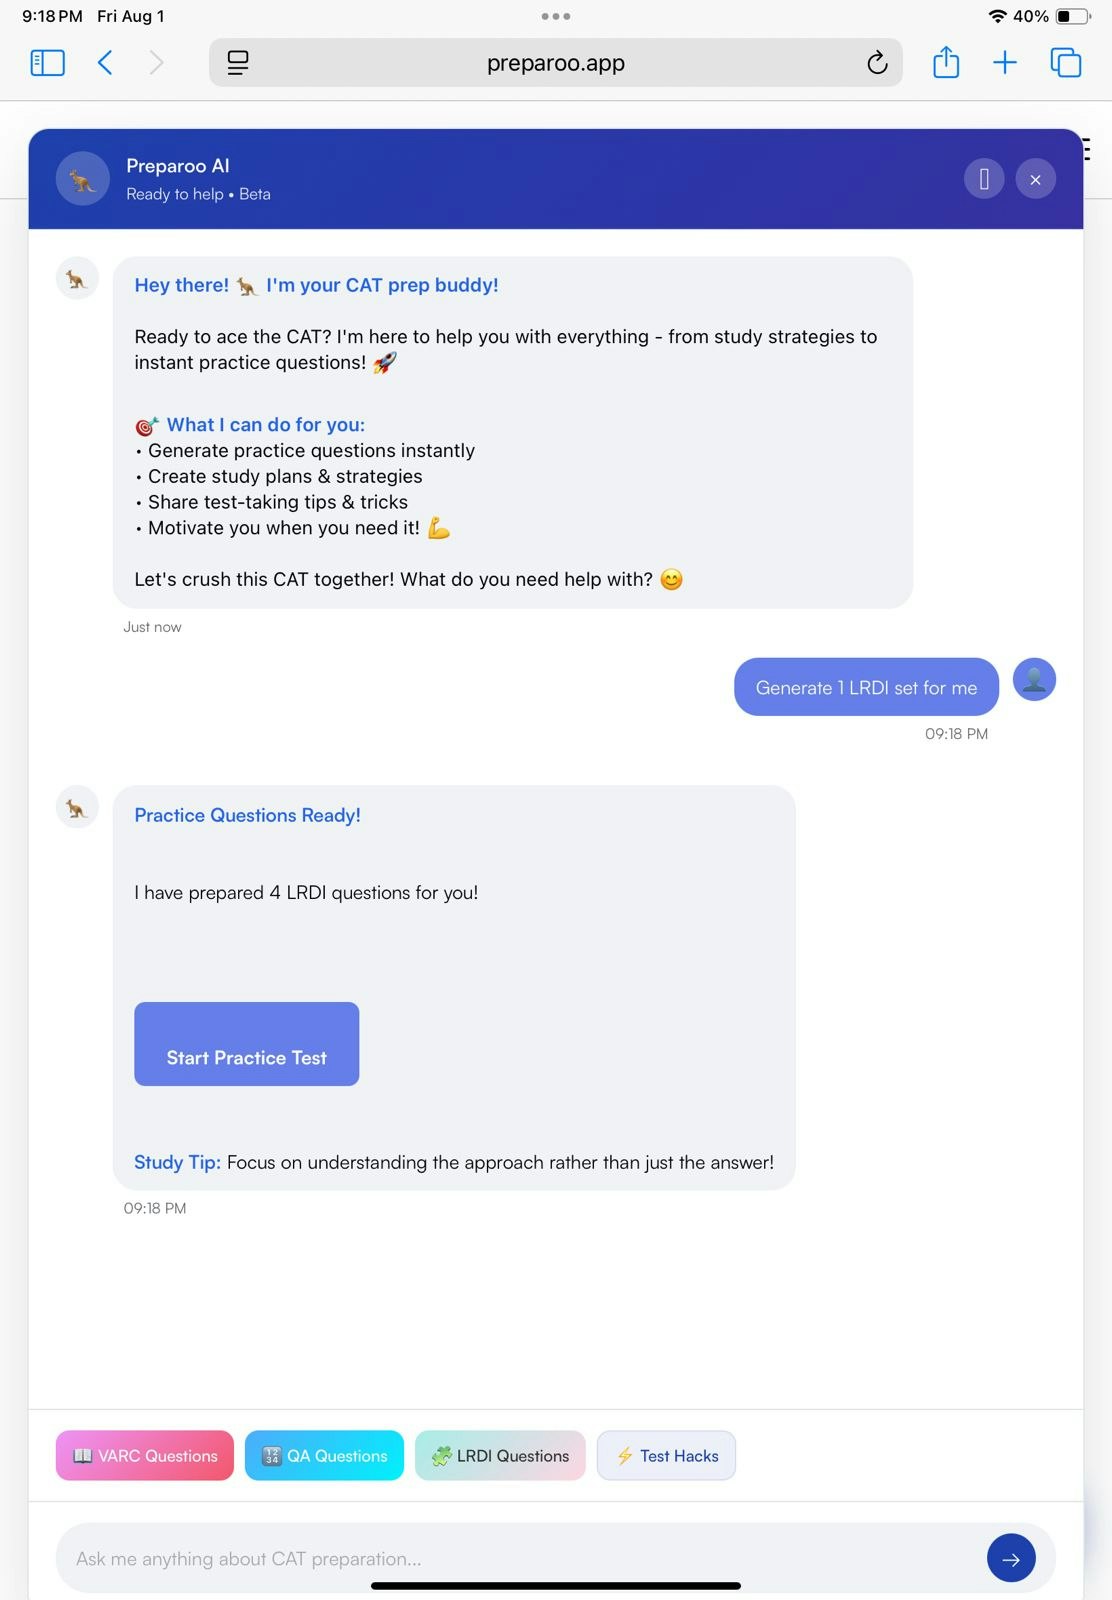Choose the QA Questions quick action

325,1456
